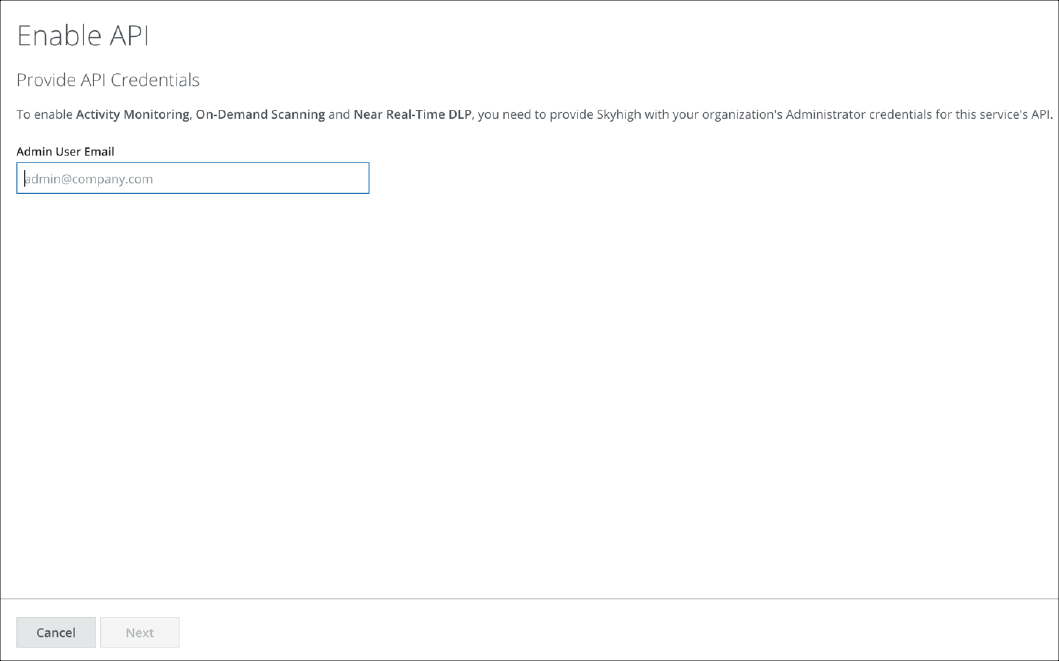The width and height of the screenshot is (1059, 661).
Task: Click the Admin User Email field label
Action: (x=65, y=152)
